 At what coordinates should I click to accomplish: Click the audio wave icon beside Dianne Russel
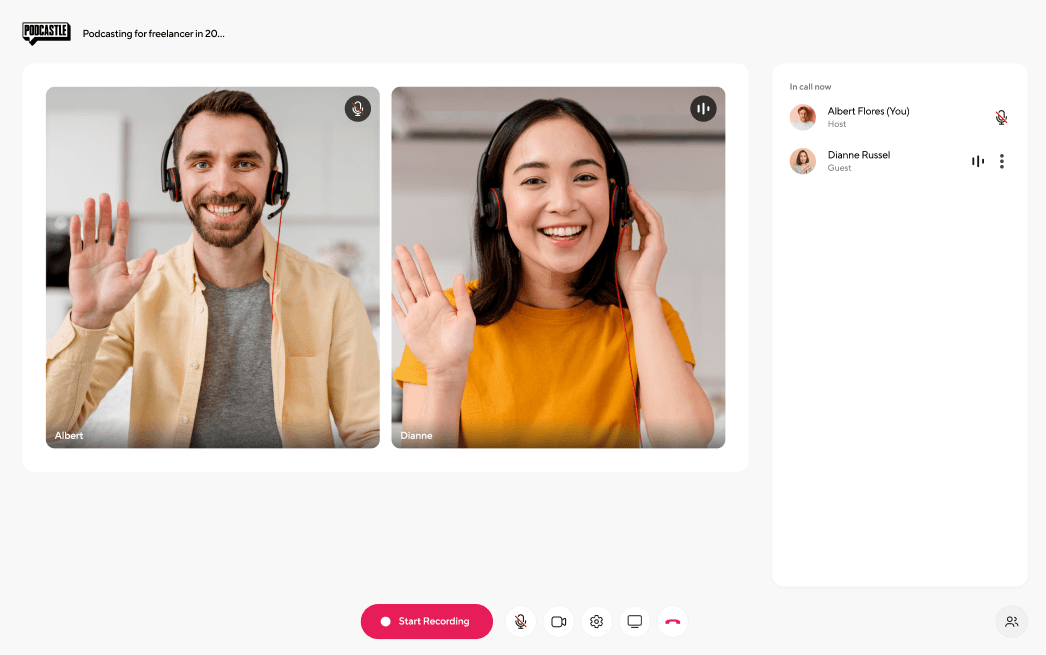point(977,161)
